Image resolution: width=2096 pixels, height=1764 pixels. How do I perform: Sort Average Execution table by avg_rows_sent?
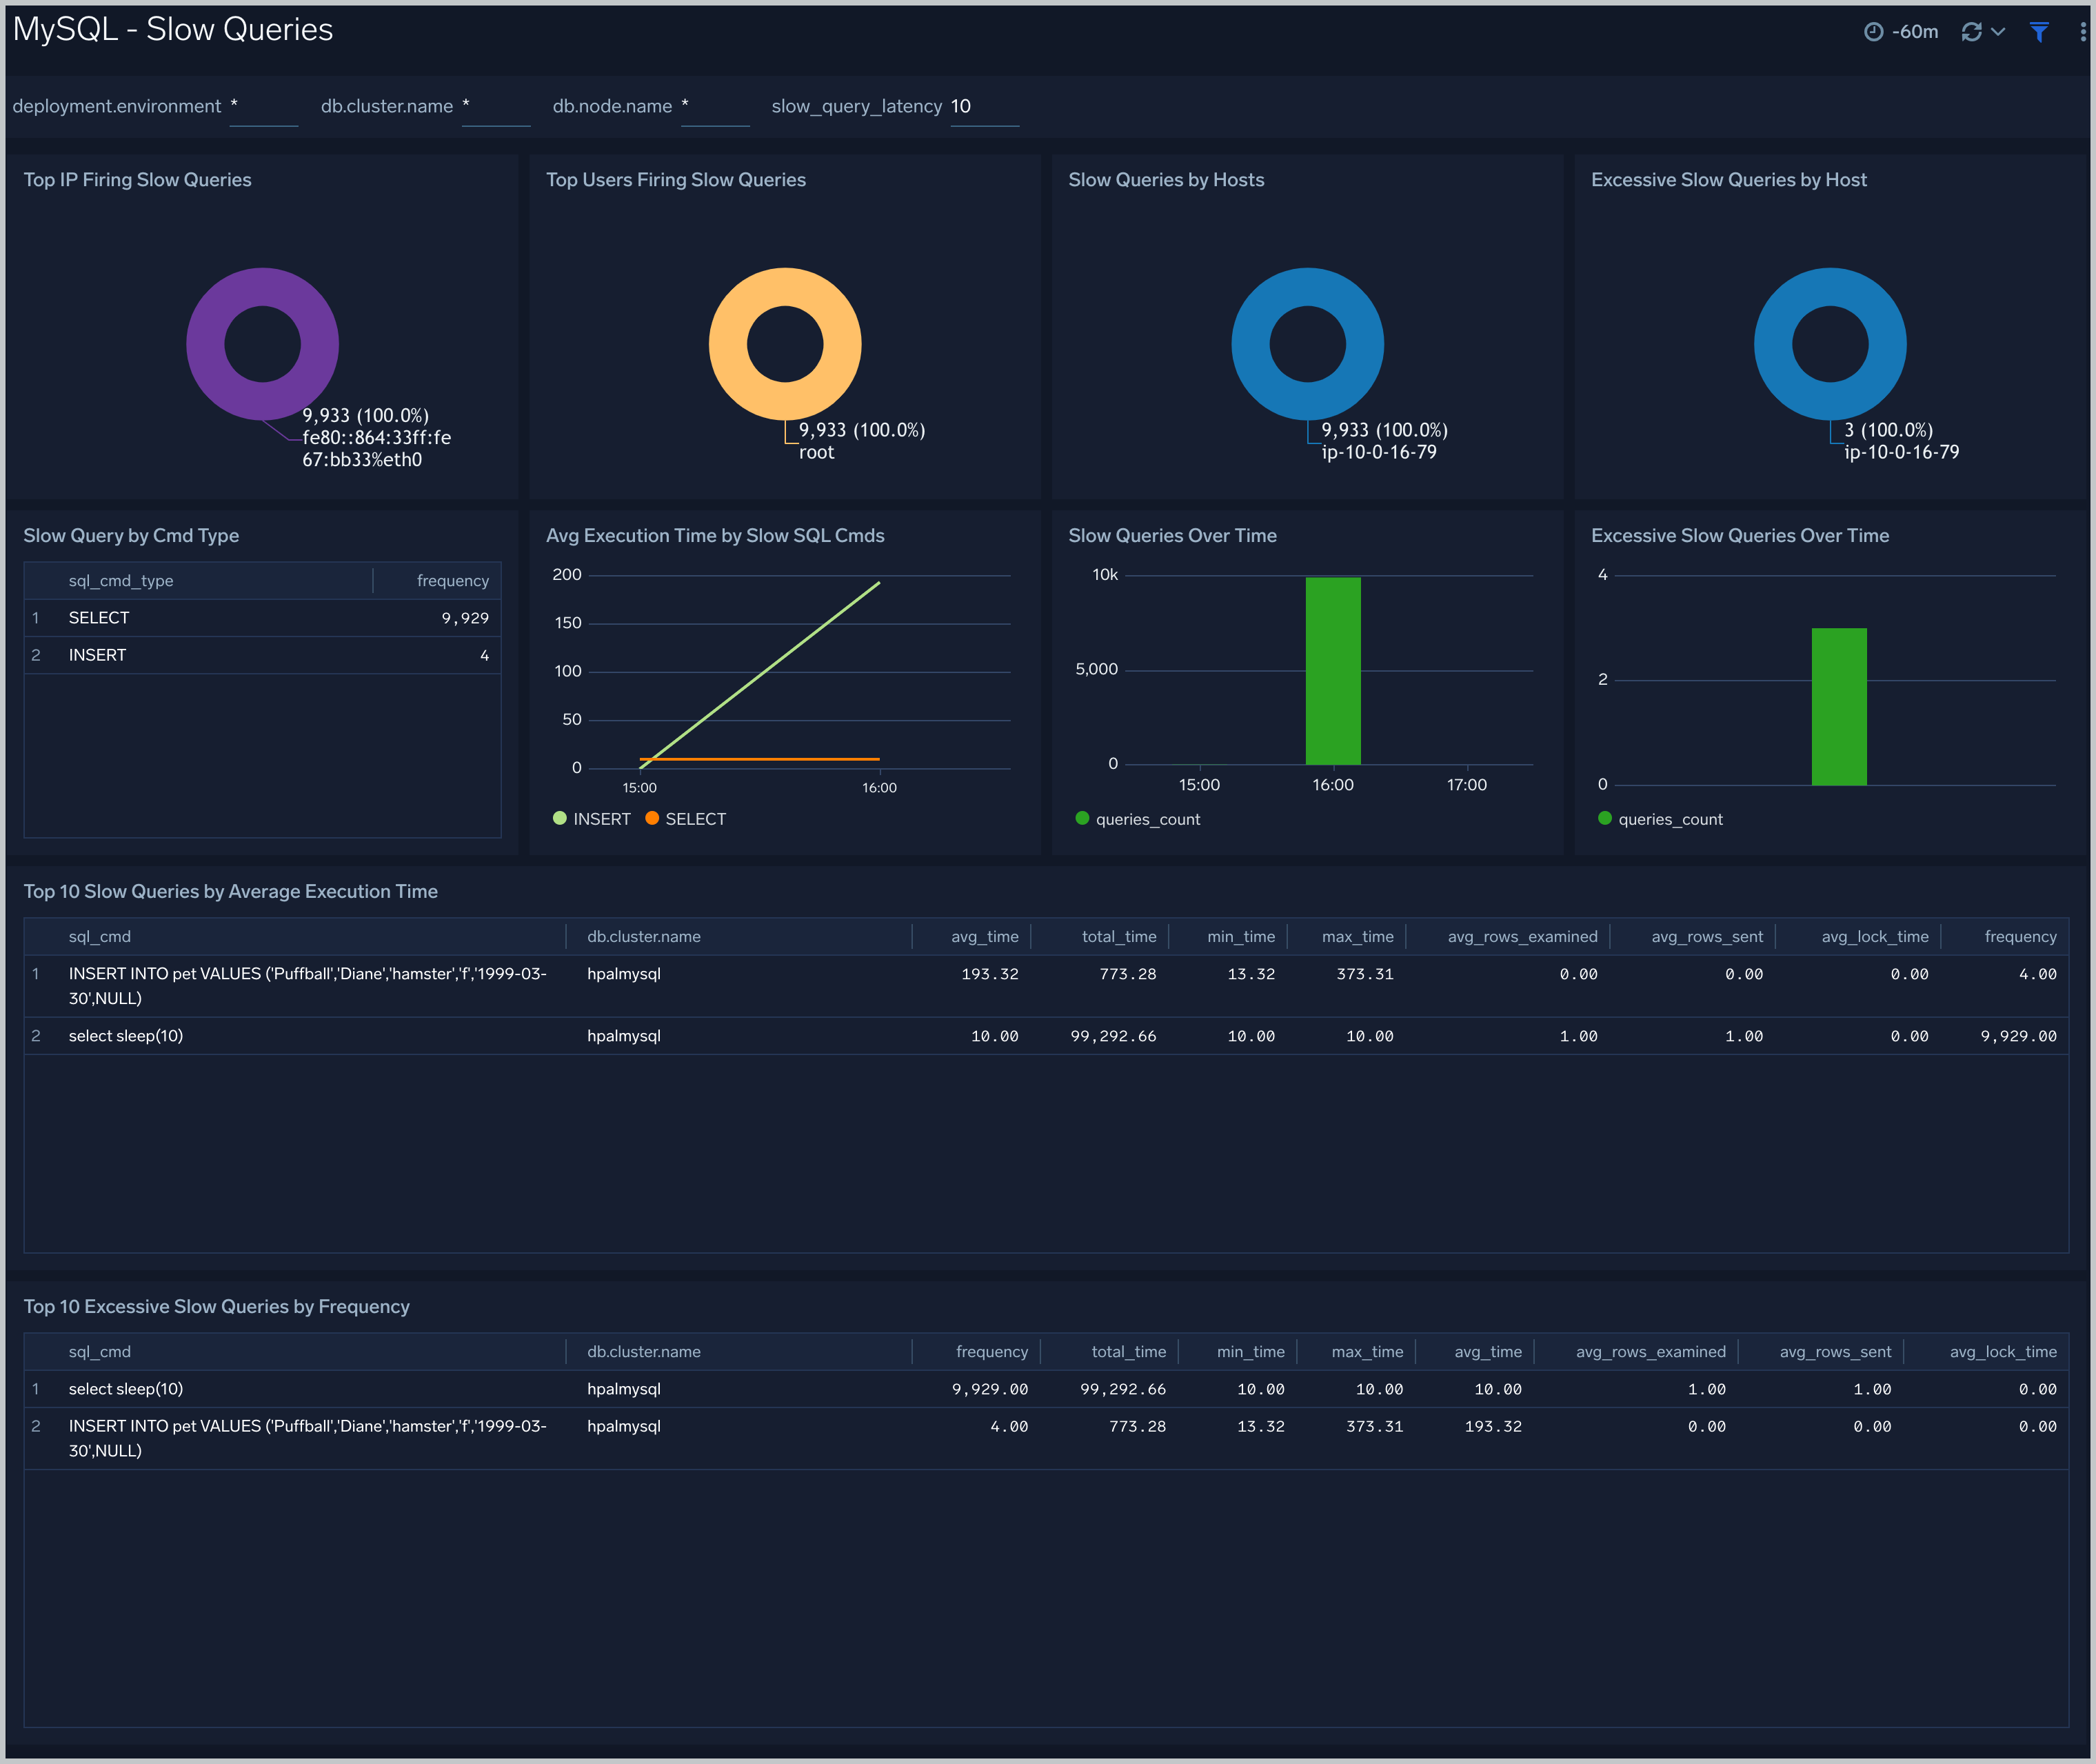[x=1707, y=937]
